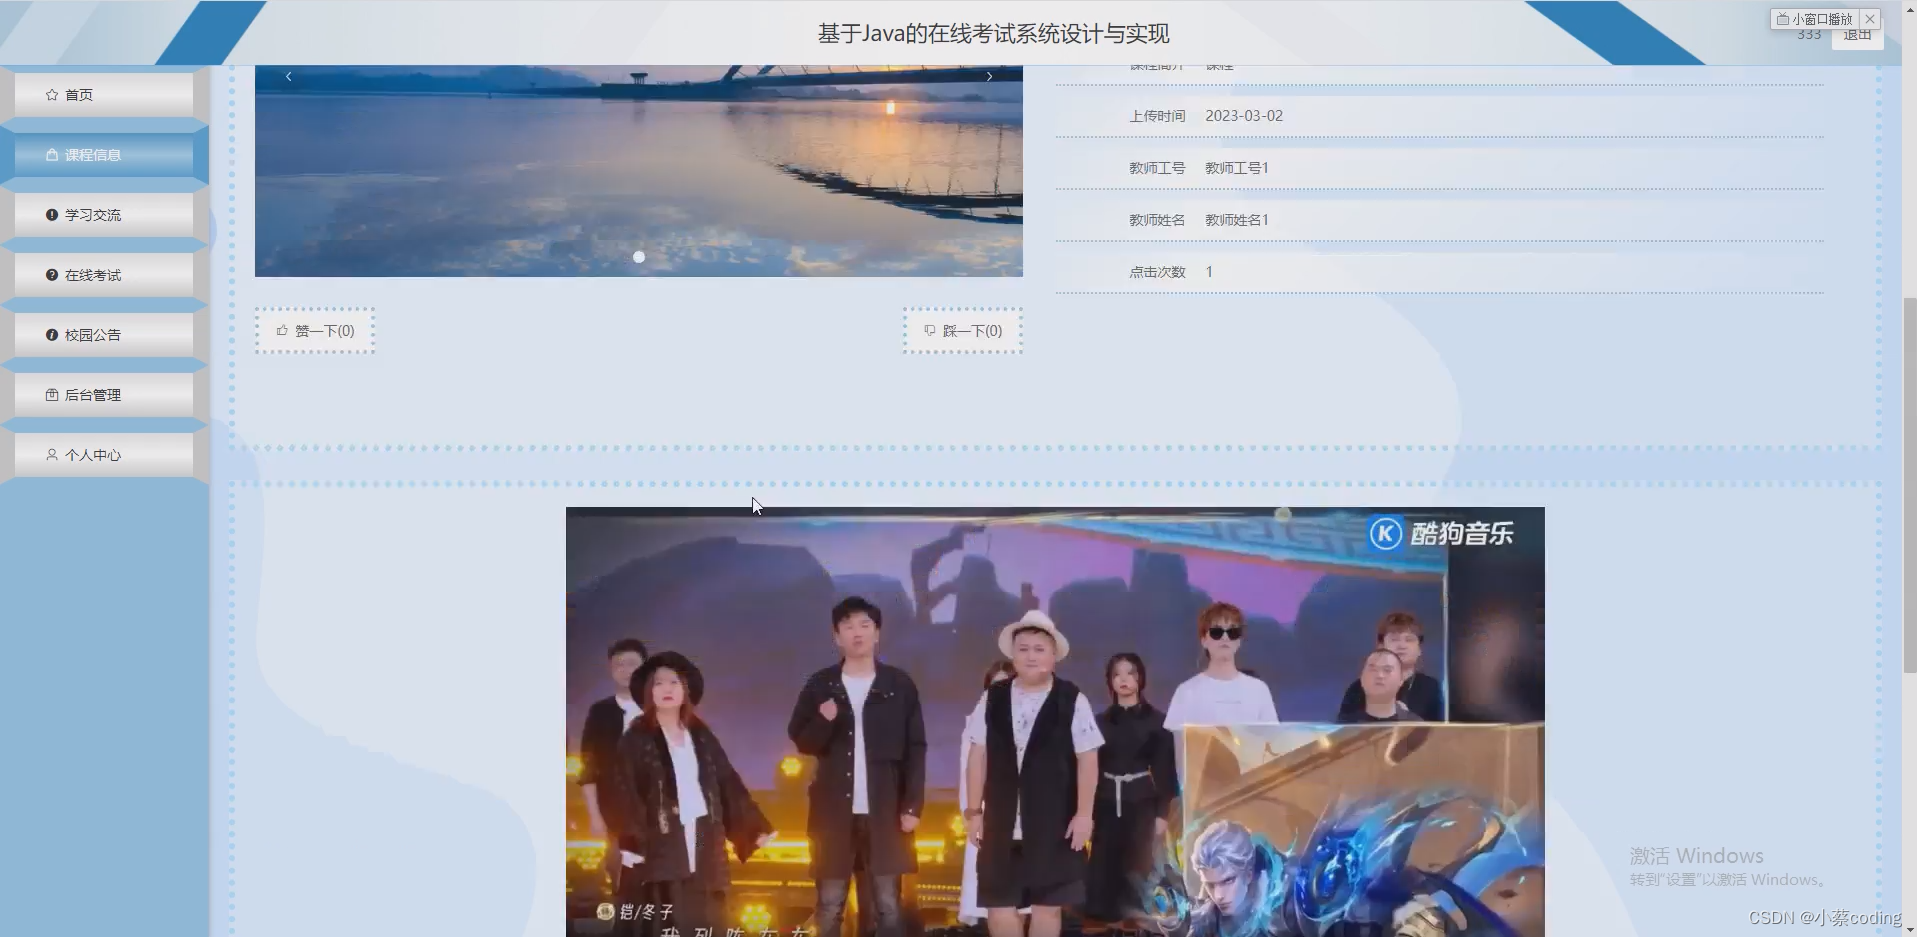Select 课程信息 in the sidebar
1917x937 pixels.
(x=104, y=155)
